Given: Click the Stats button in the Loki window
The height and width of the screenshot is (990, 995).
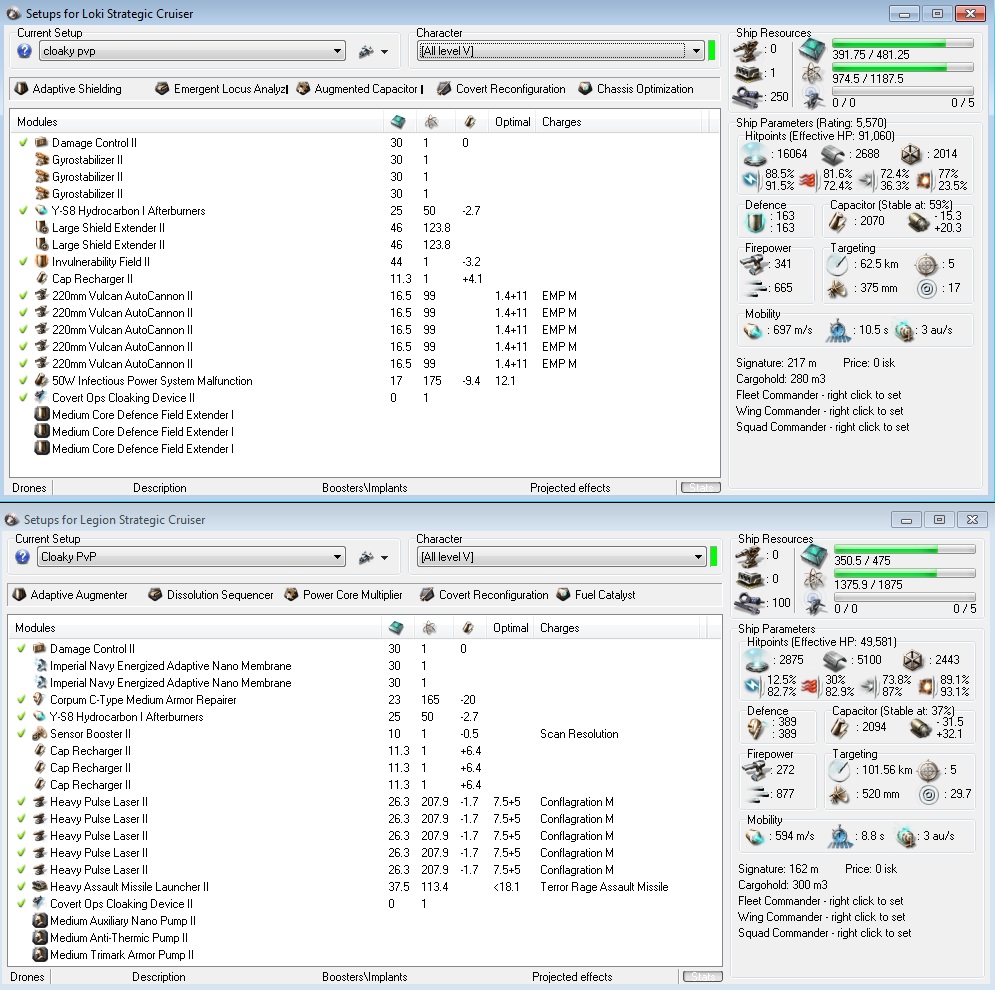Looking at the screenshot, I should [x=701, y=487].
